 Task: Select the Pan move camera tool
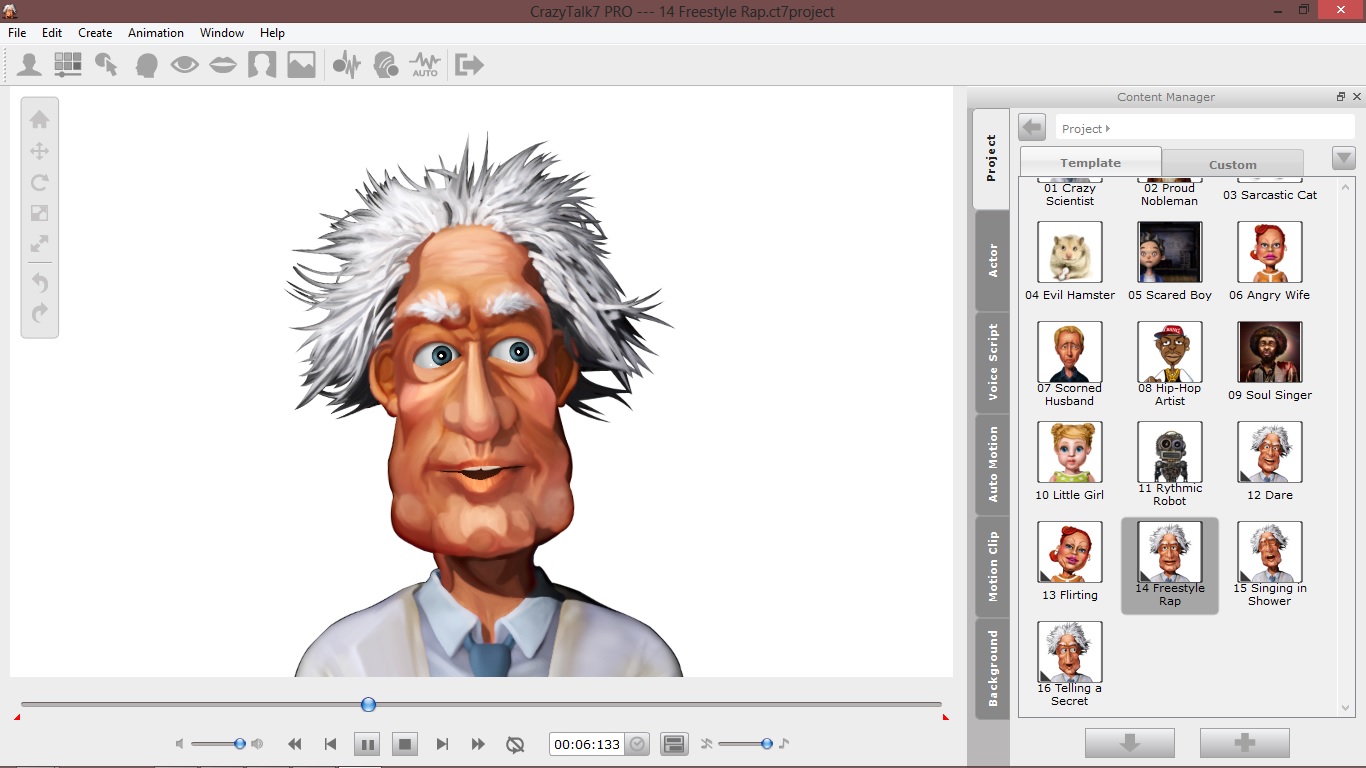pyautogui.click(x=39, y=151)
